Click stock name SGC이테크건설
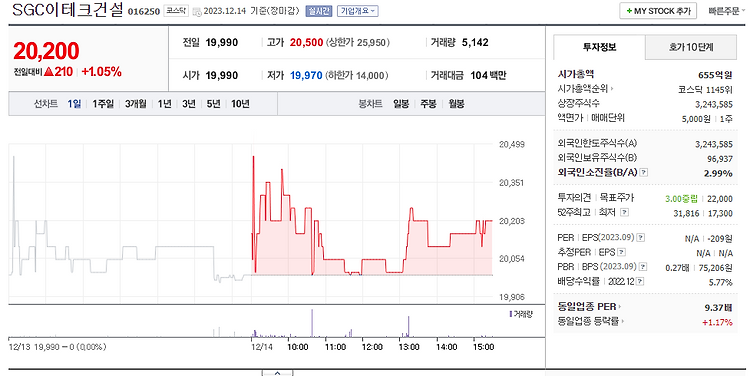The image size is (750, 376). [x=67, y=10]
